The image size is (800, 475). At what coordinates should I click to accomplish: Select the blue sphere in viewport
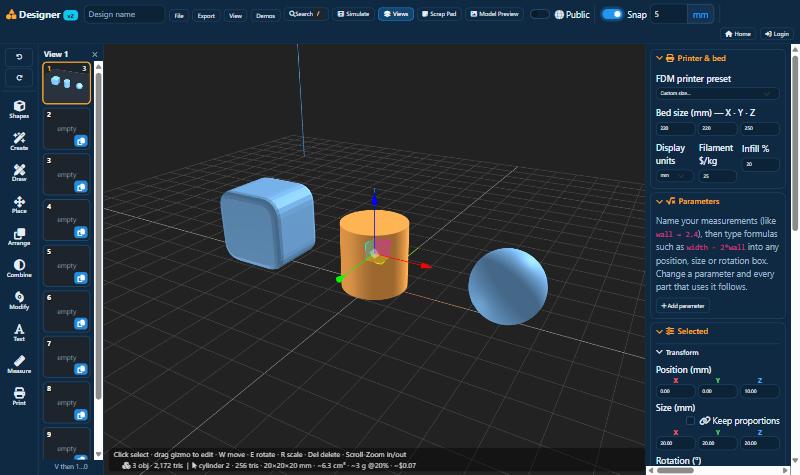[508, 286]
